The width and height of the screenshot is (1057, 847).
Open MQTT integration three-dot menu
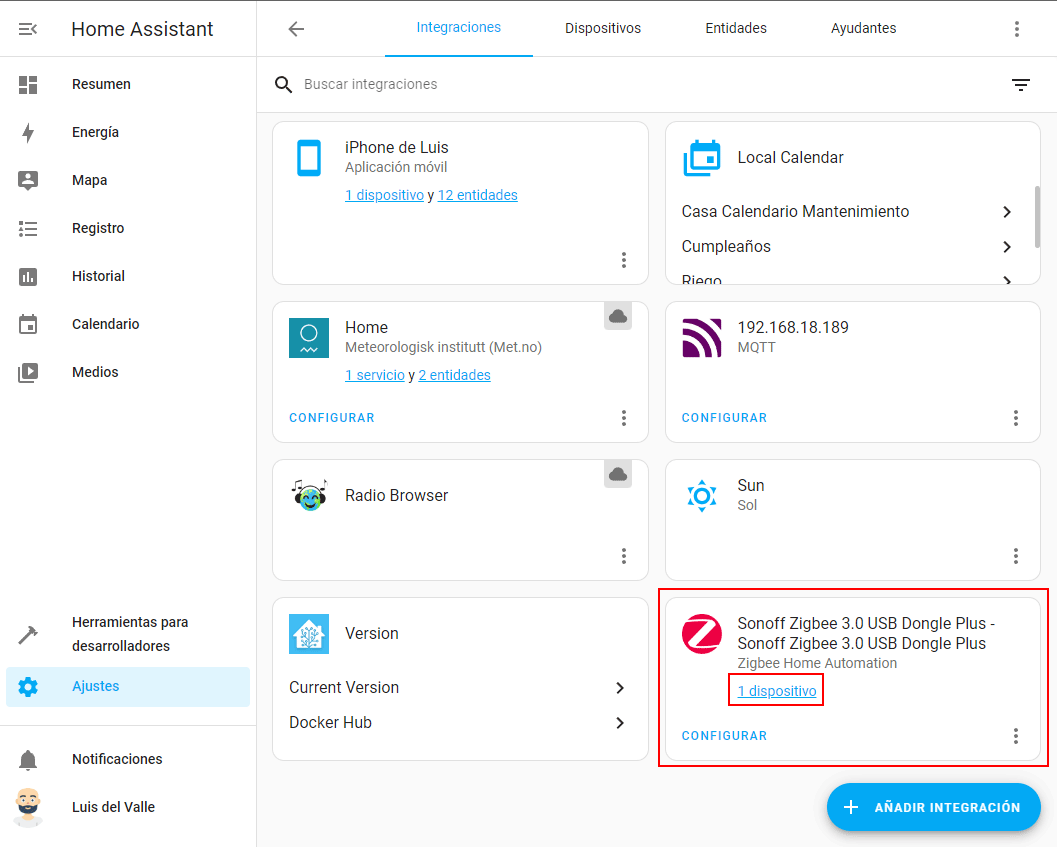(x=1016, y=418)
